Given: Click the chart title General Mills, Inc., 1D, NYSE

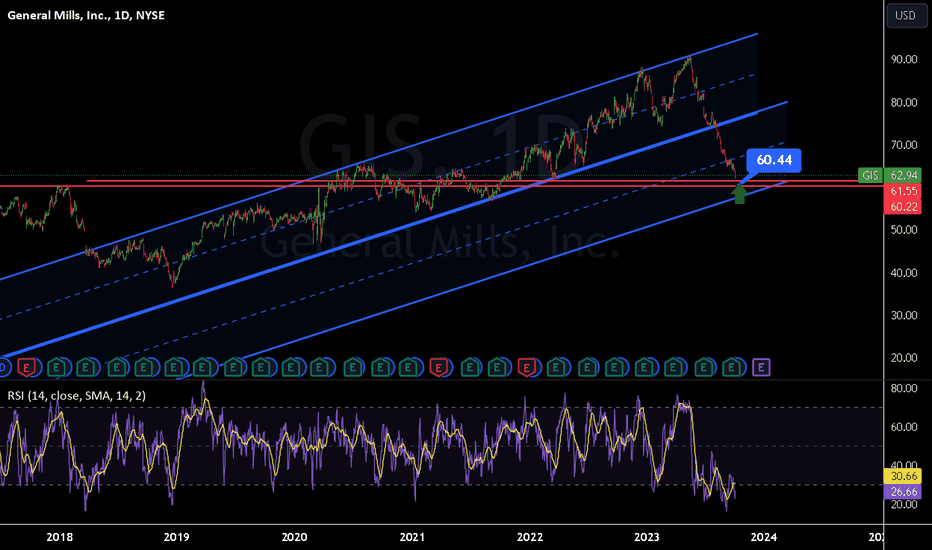Looking at the screenshot, I should 86,15.
